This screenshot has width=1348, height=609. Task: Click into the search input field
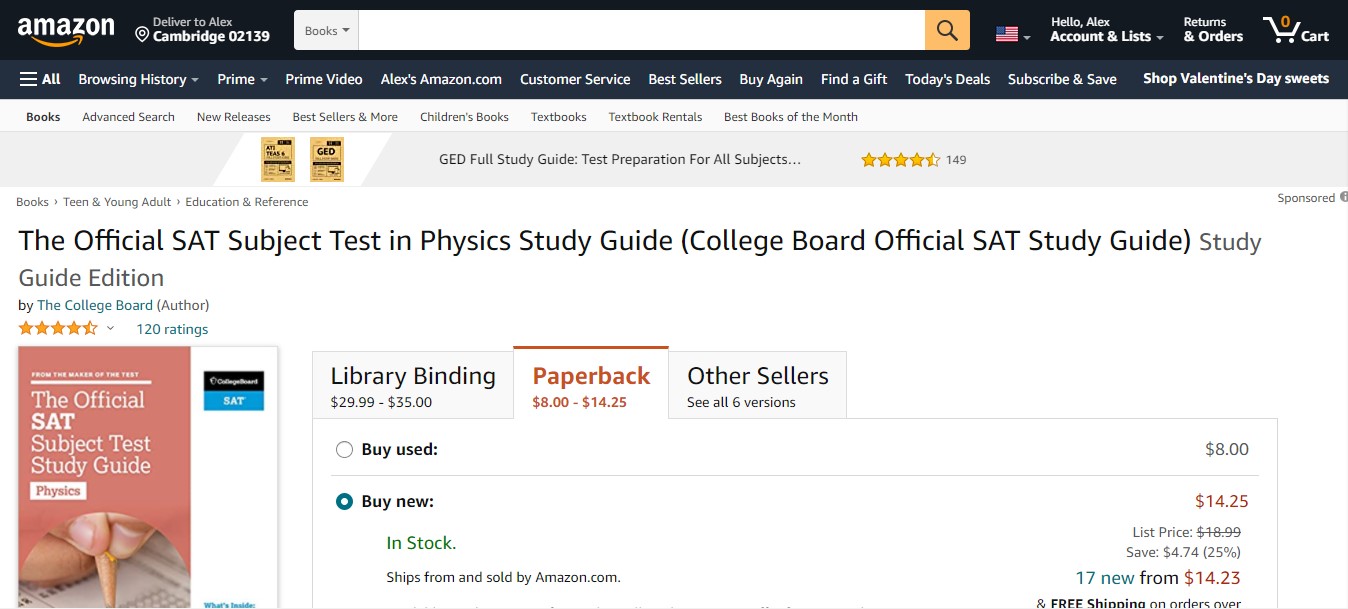(642, 30)
